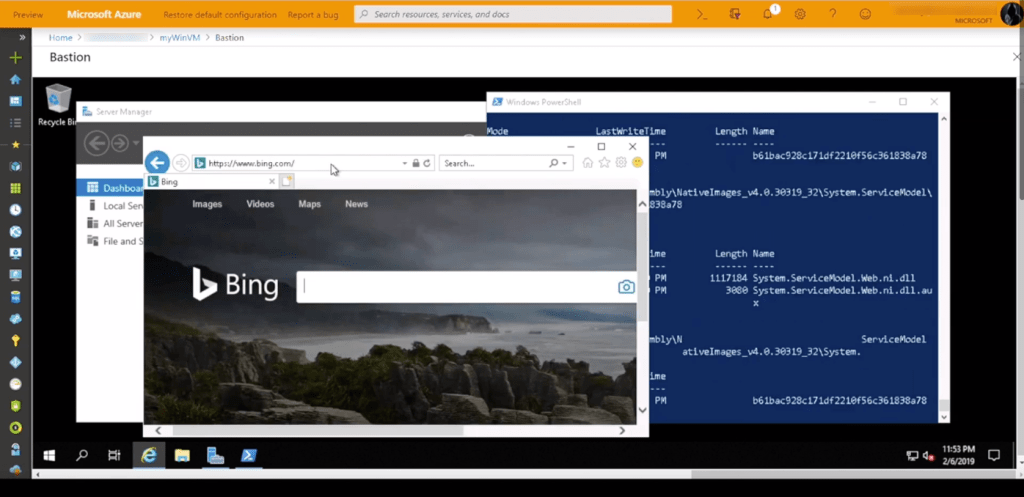Open Bing Videos
Screen dimensions: 1024x497
[x=260, y=204]
